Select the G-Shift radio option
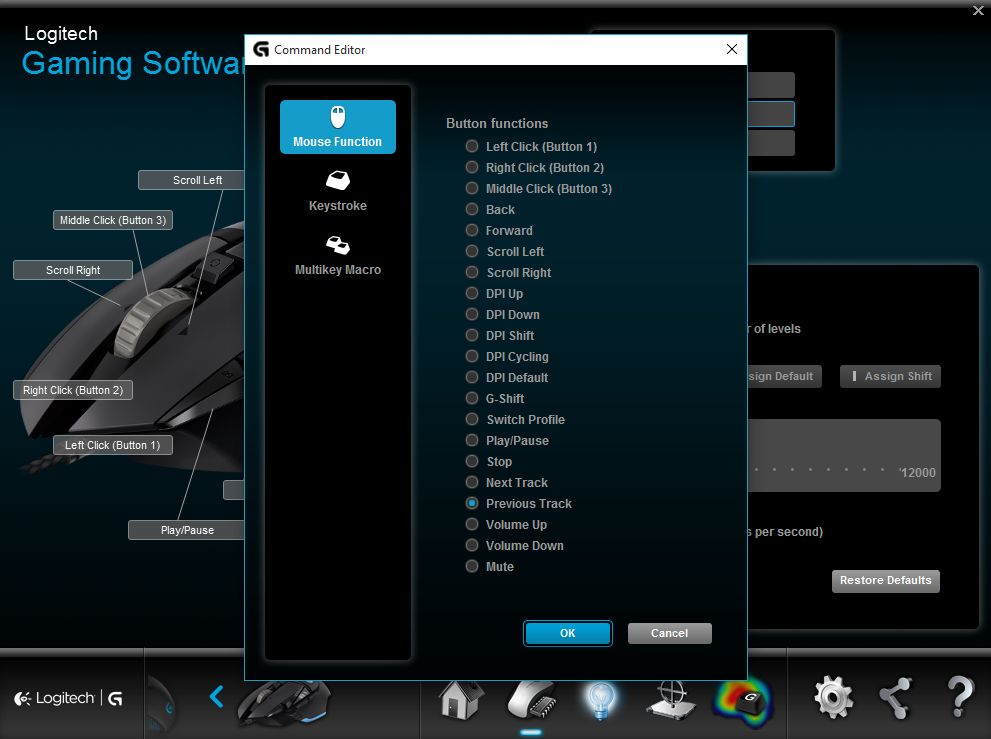Screen dimensions: 991x739 coord(472,398)
